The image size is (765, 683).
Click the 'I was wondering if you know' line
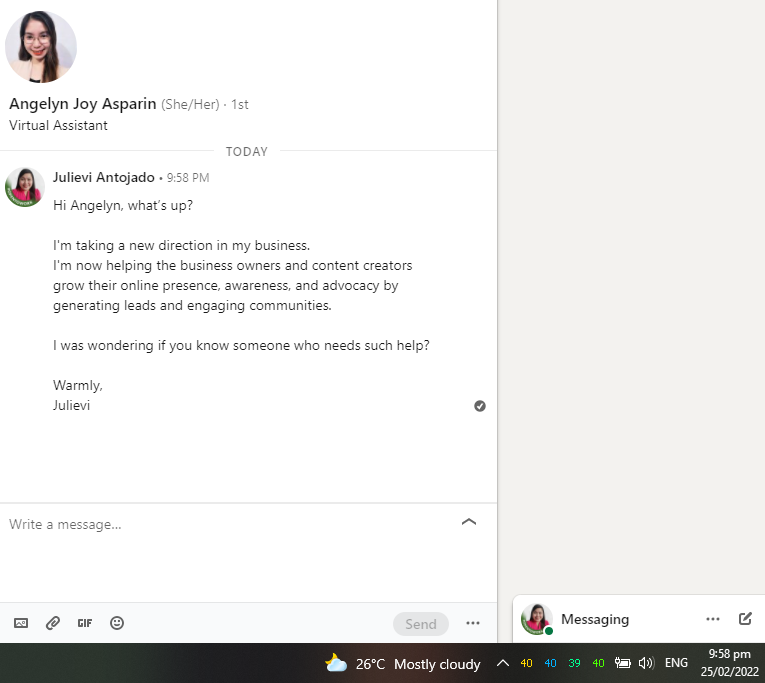[x=241, y=345]
